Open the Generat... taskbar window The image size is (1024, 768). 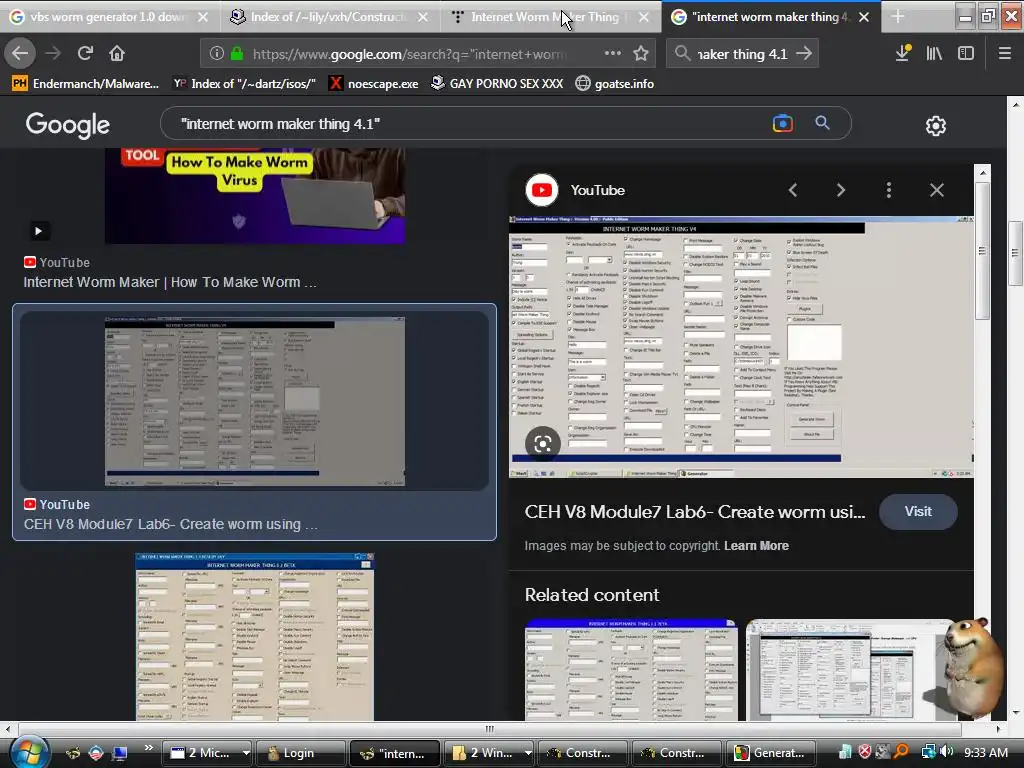(769, 753)
